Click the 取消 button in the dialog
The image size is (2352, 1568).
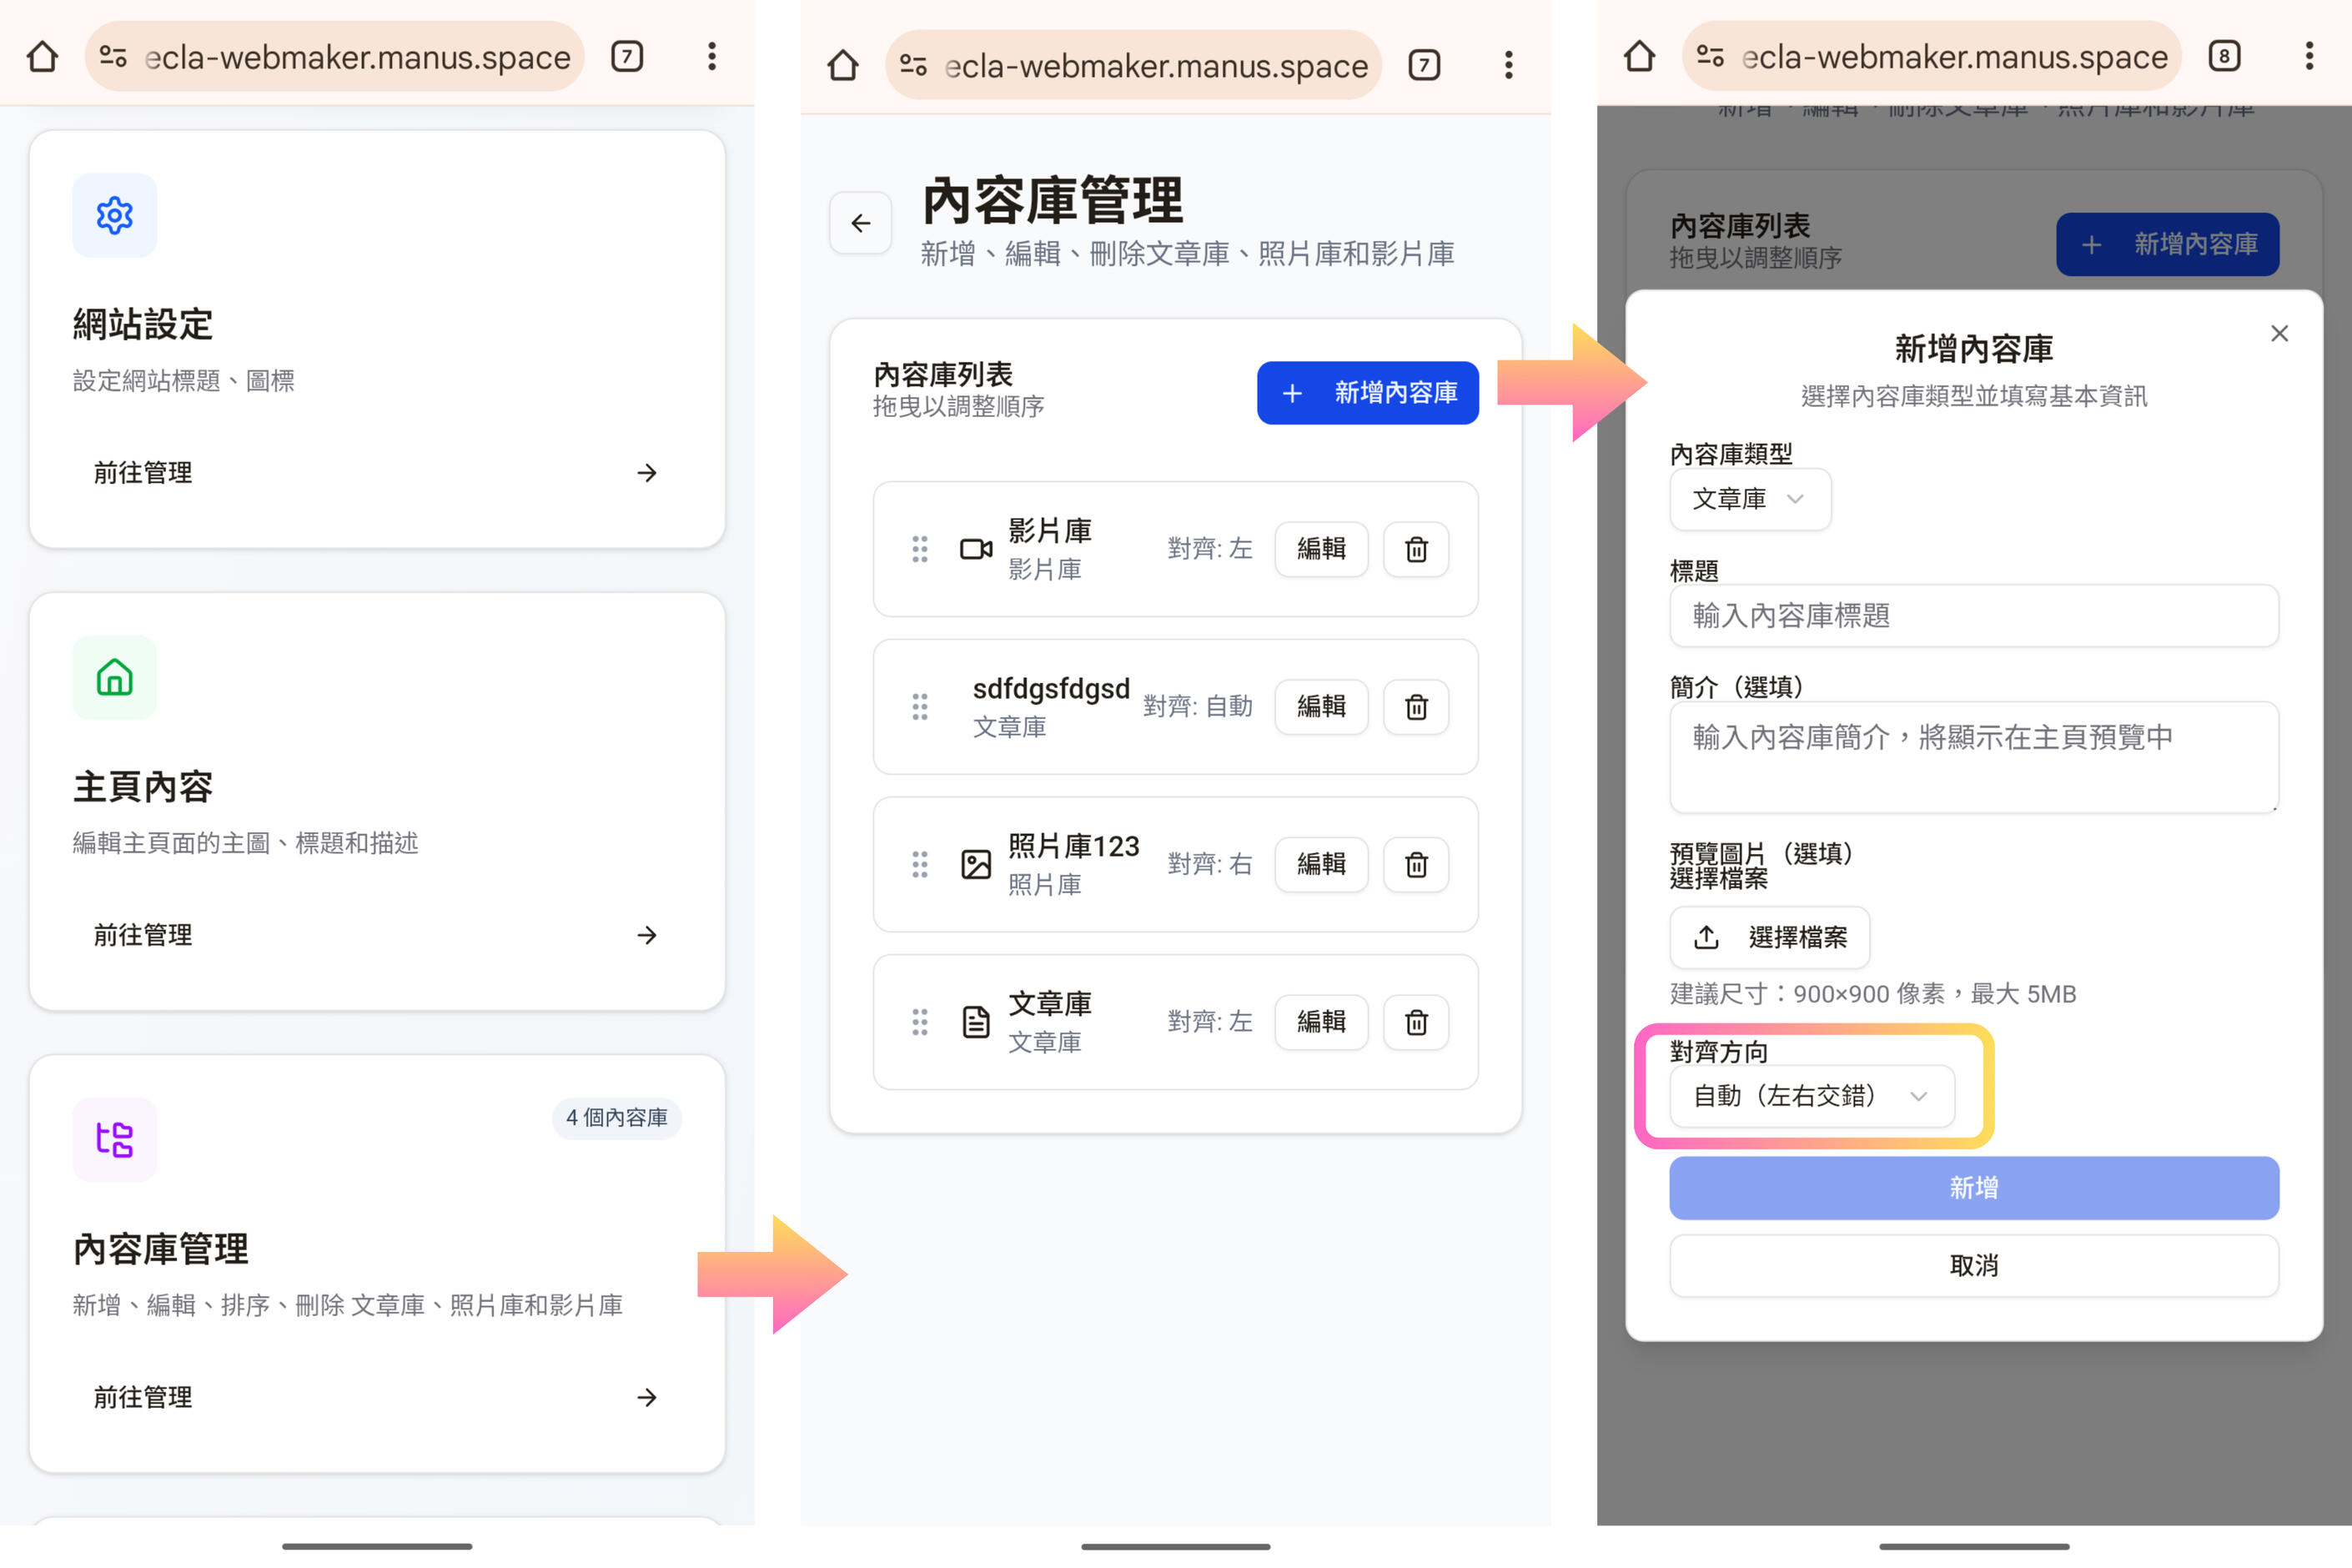point(1973,1266)
